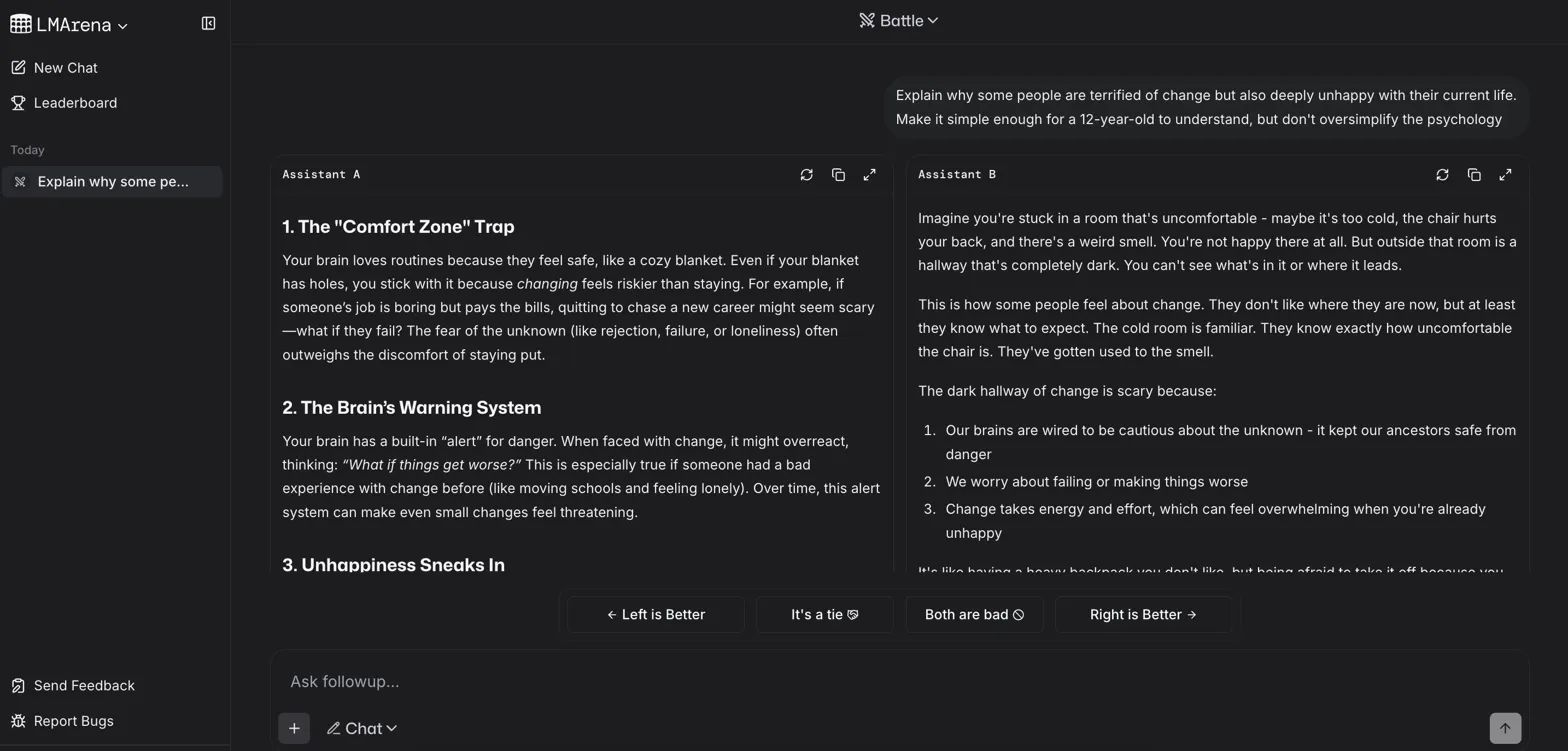
Task: Regenerate Assistant A's response
Action: 806,174
